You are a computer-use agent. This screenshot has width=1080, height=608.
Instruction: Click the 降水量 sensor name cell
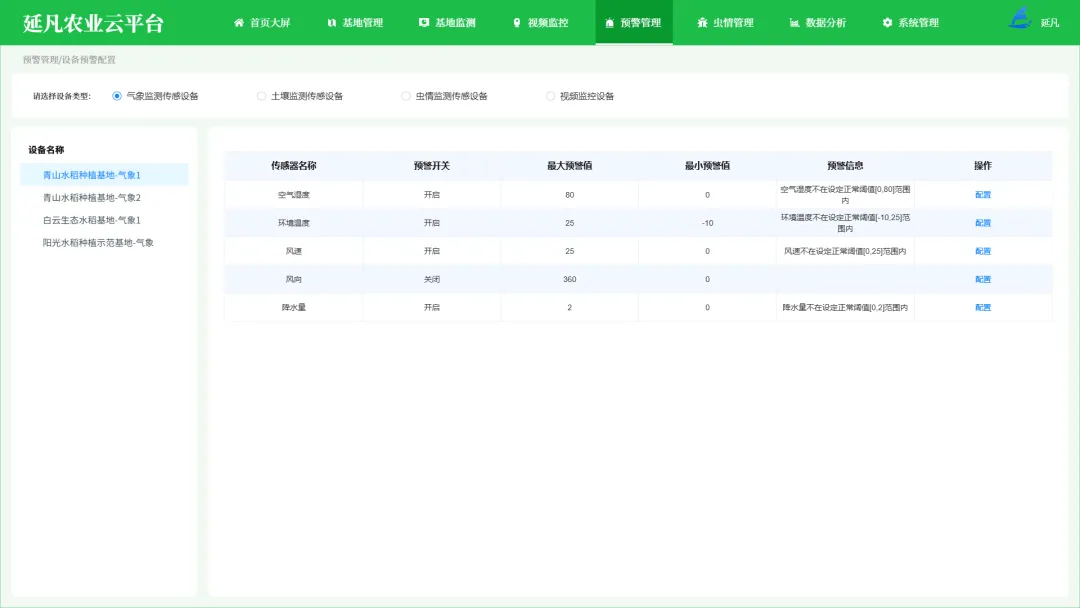(293, 308)
